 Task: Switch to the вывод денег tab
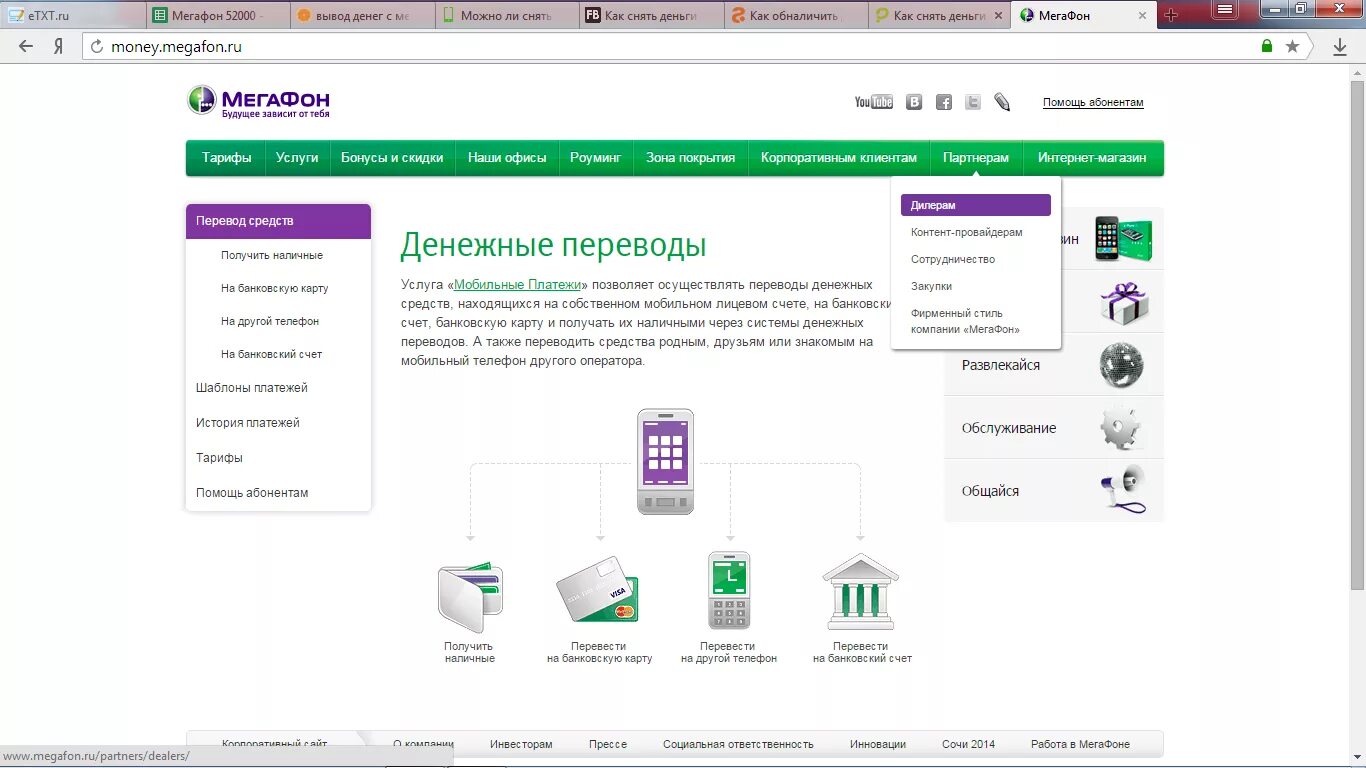[x=362, y=15]
